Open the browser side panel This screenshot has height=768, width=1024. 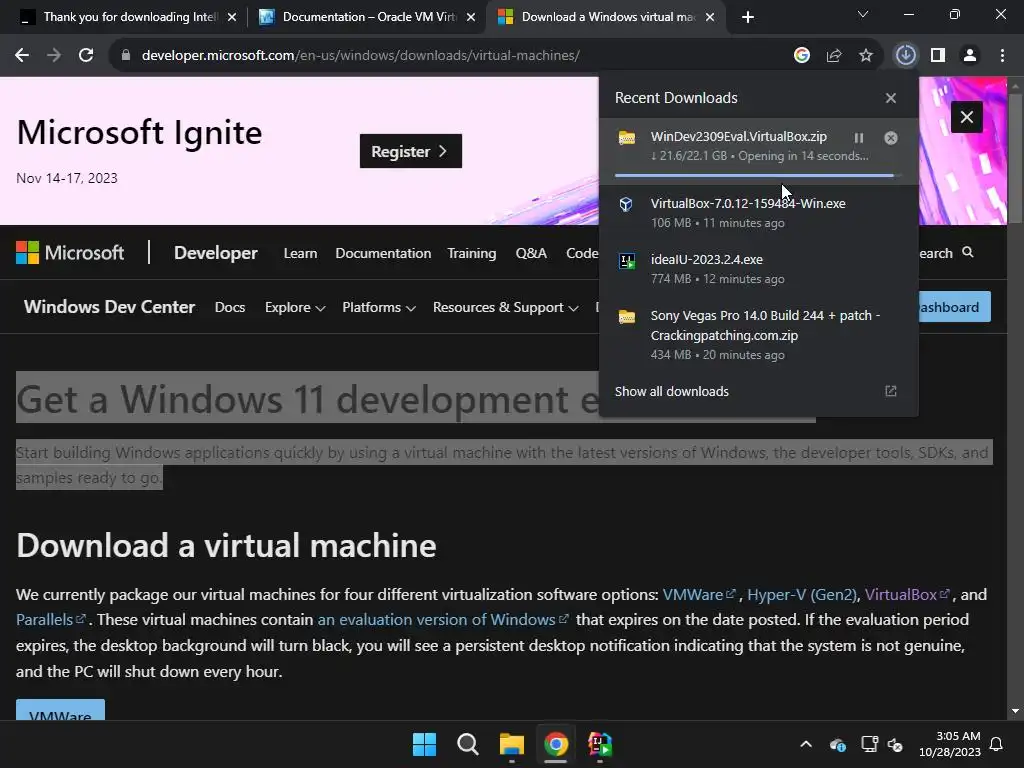(x=938, y=56)
